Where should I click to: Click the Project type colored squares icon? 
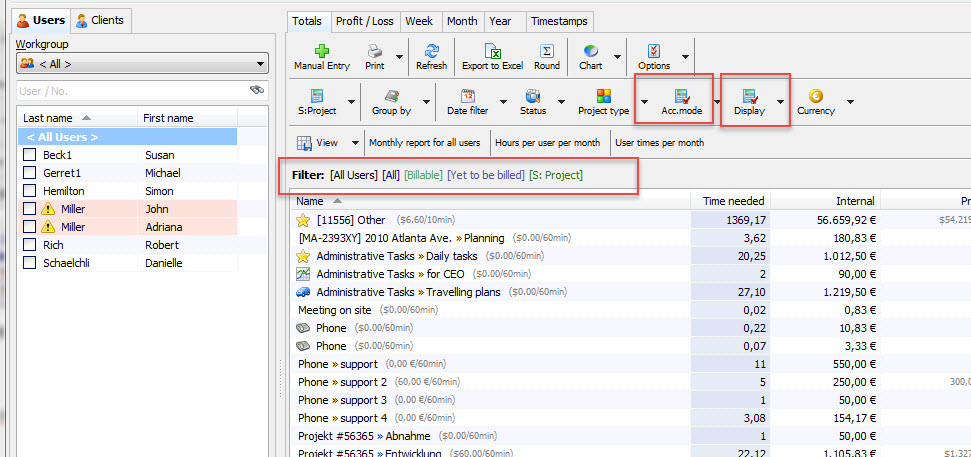pos(604,96)
